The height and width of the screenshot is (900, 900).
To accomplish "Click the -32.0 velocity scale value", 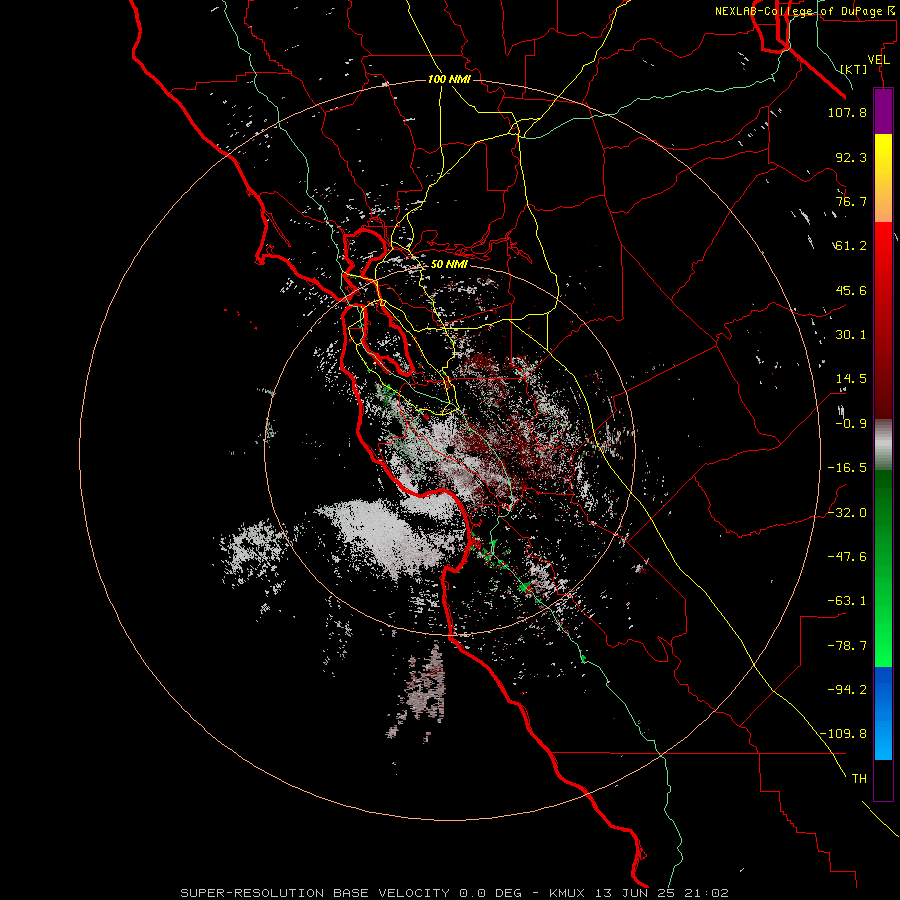I will coord(847,513).
